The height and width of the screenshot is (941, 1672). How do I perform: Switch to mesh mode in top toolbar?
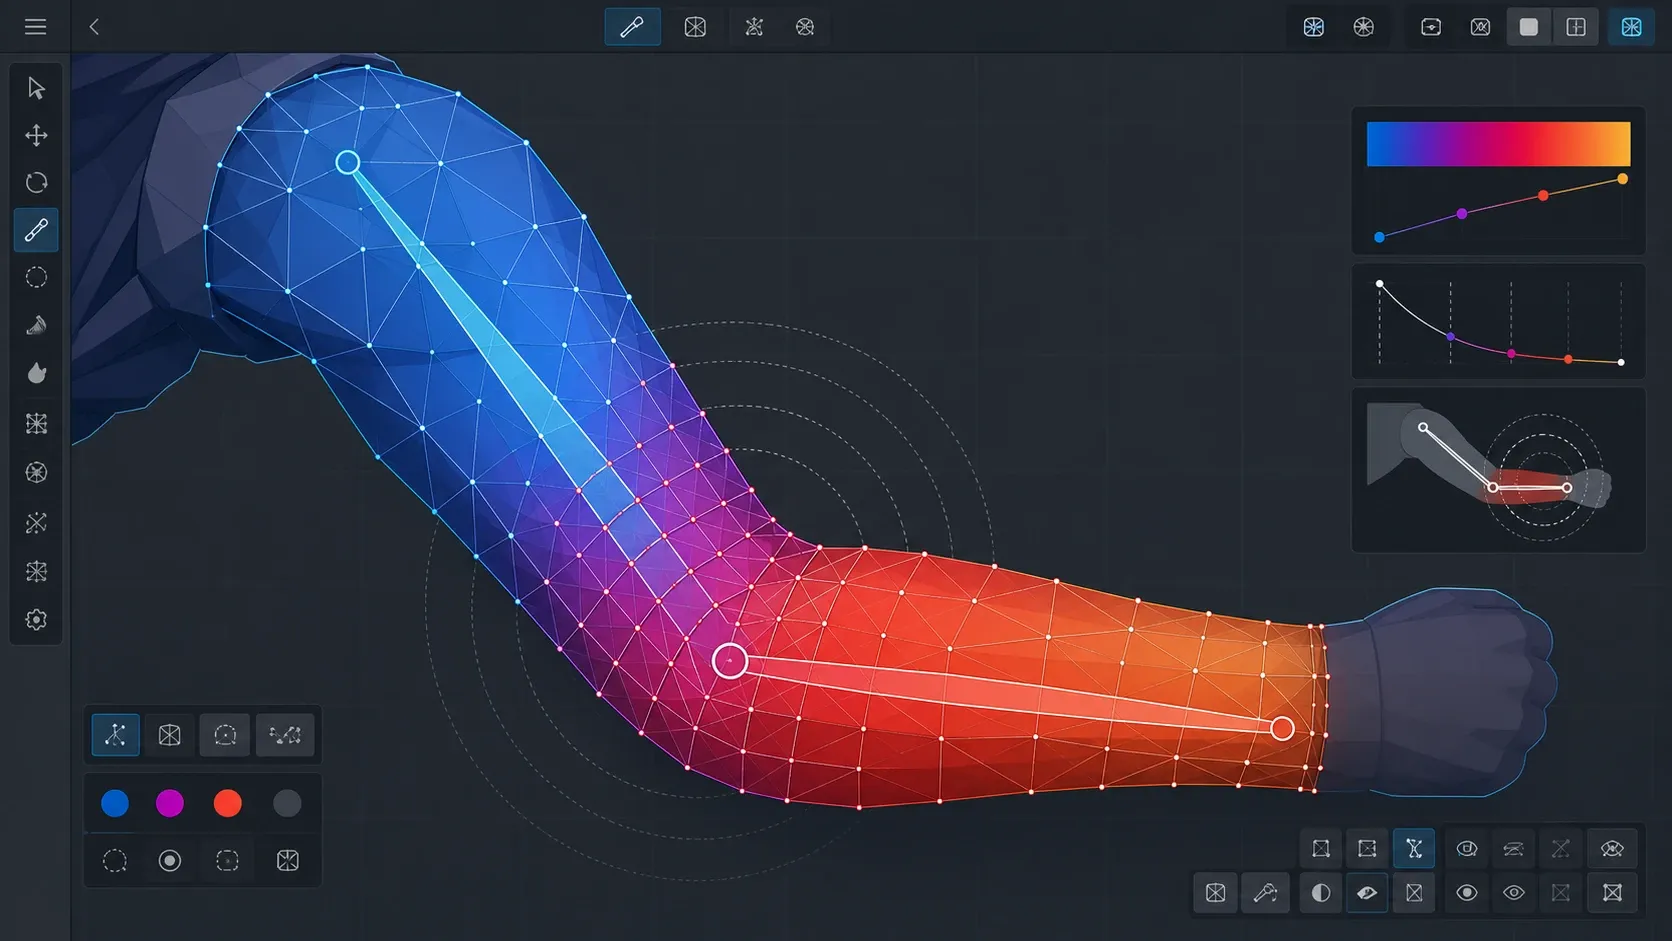tap(695, 27)
